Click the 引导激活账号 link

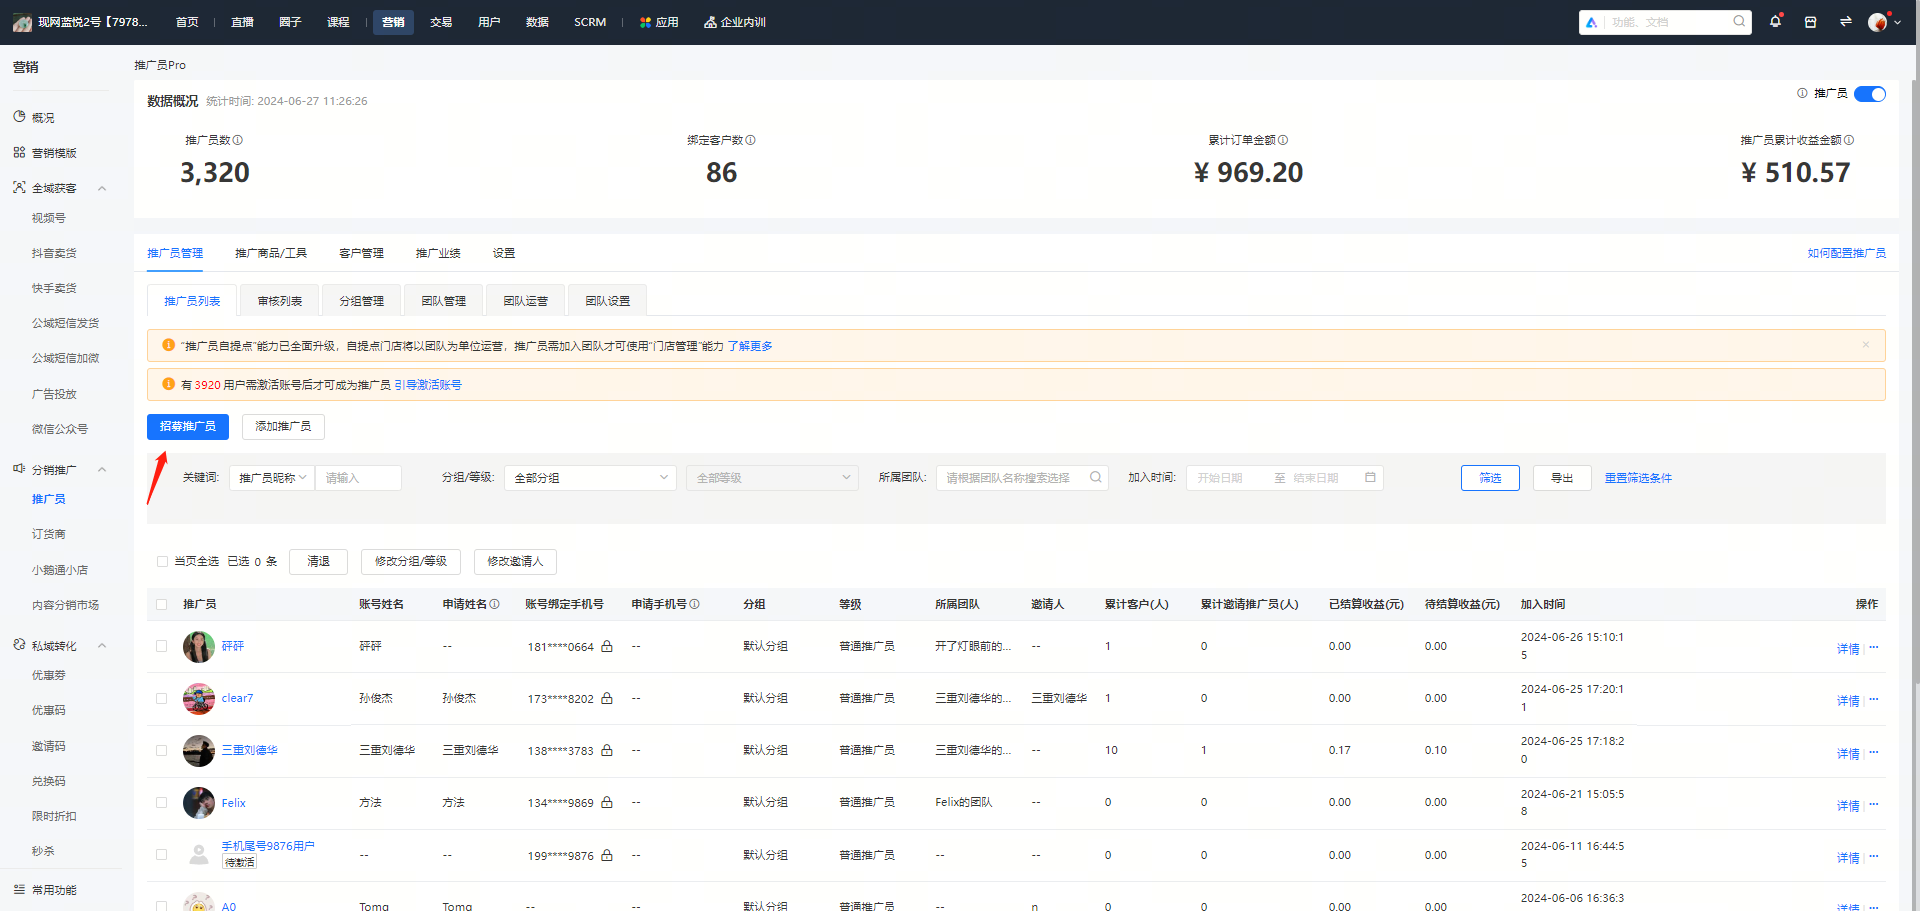(427, 385)
